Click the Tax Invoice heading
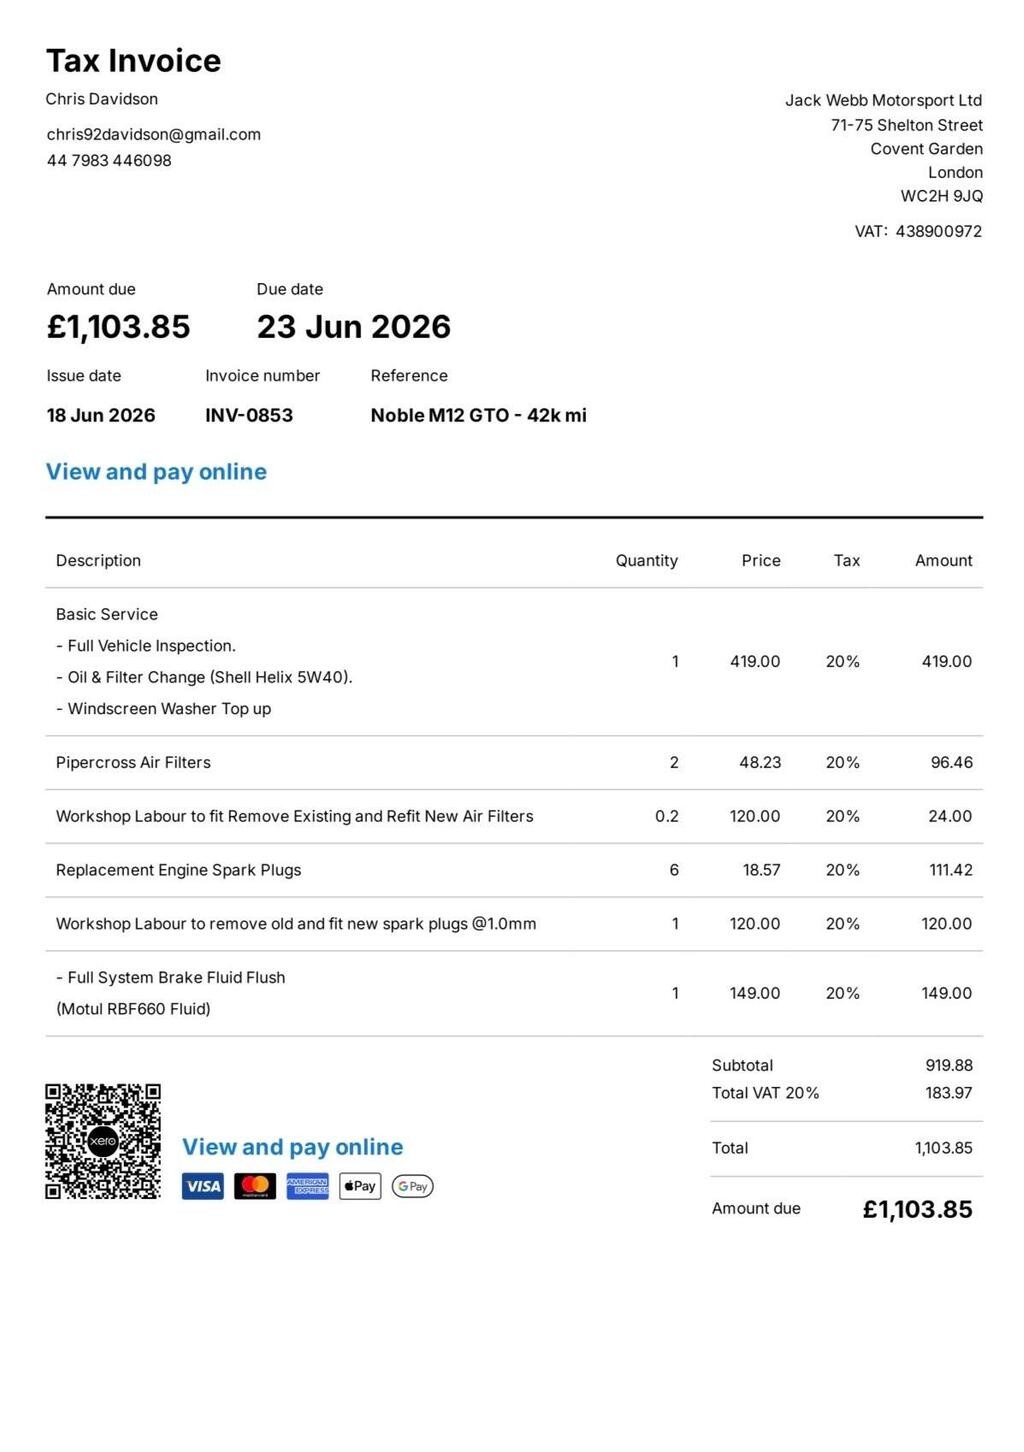Image resolution: width=1024 pixels, height=1452 pixels. click(133, 61)
